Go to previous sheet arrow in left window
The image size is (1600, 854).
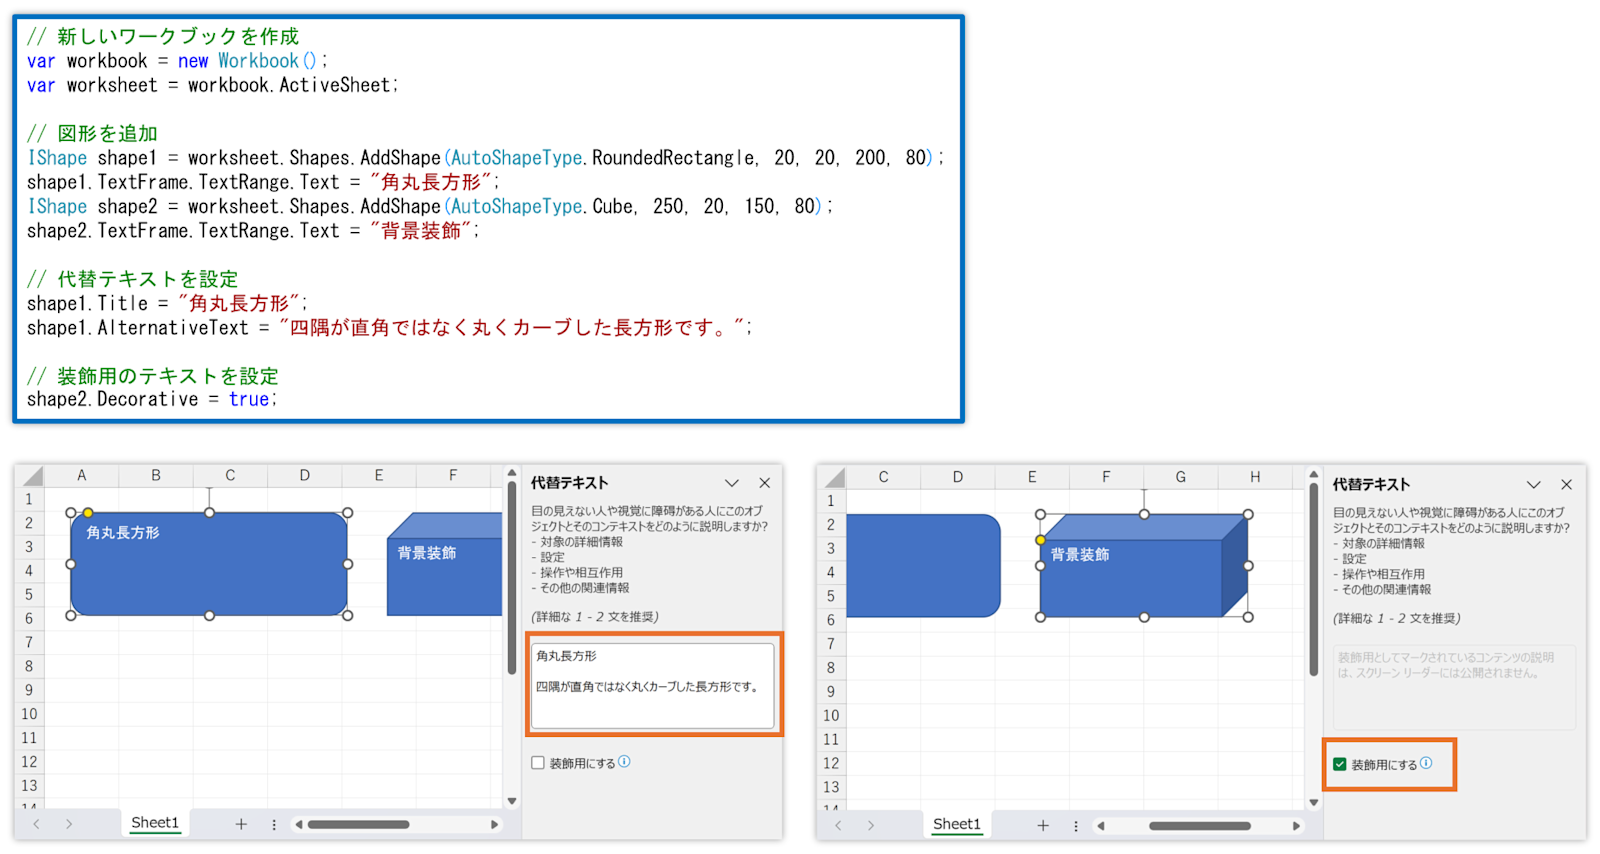pos(37,824)
